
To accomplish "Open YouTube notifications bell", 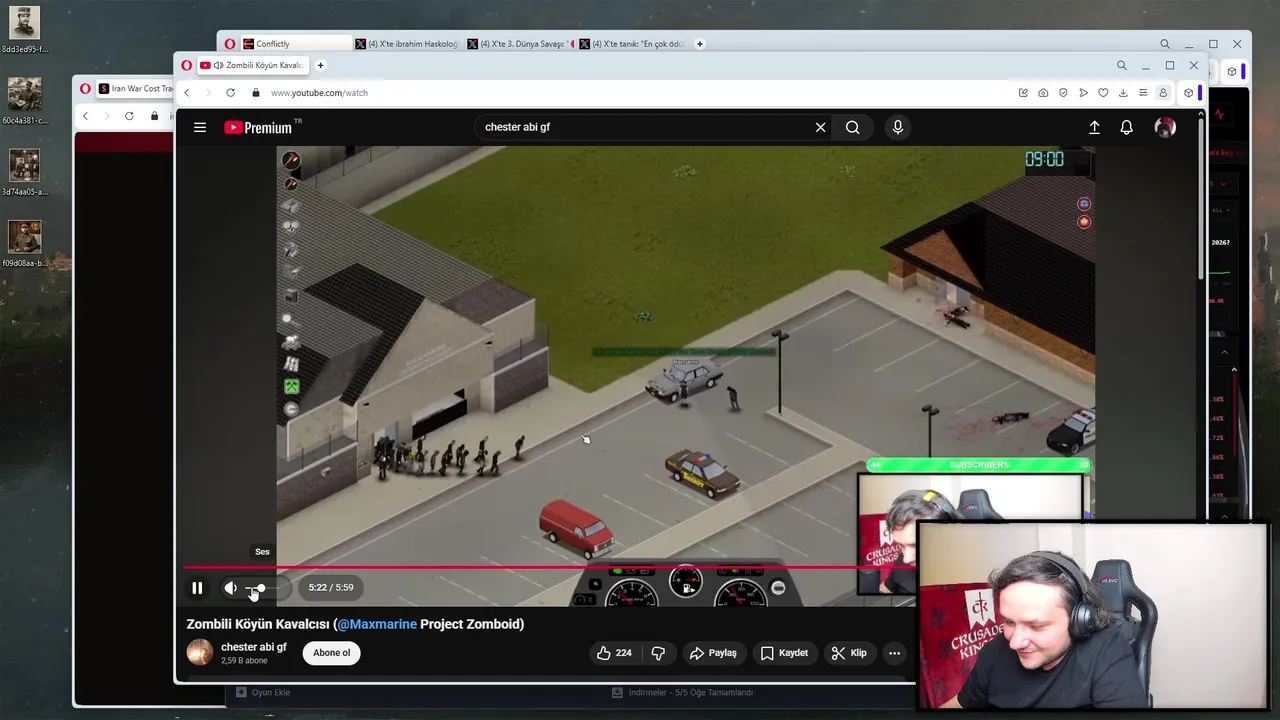I will point(1126,127).
